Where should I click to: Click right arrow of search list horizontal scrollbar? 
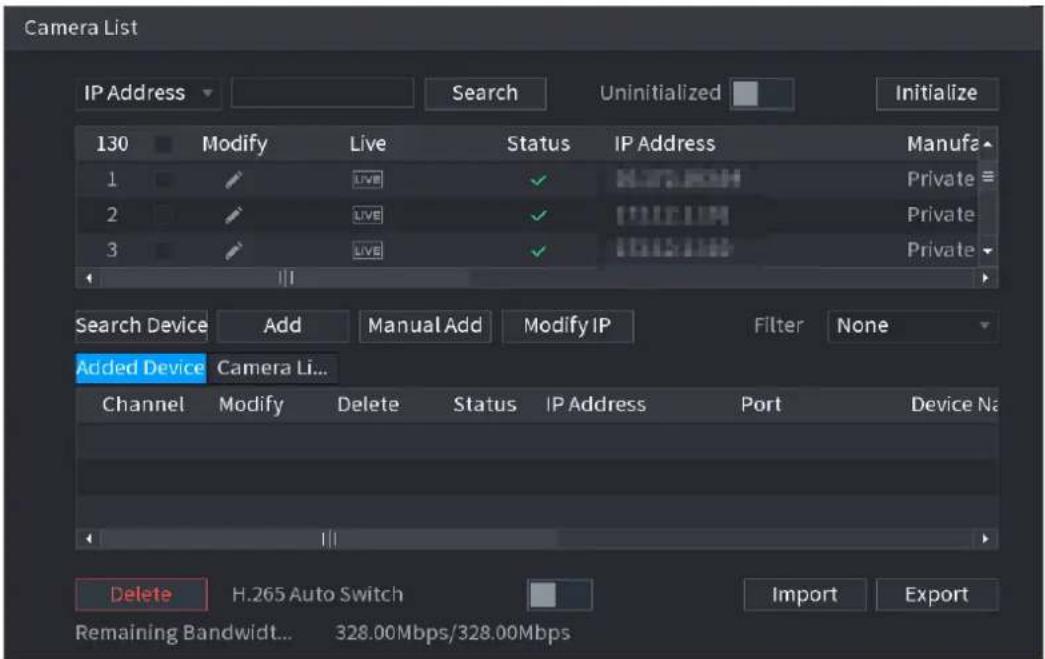pos(986,278)
